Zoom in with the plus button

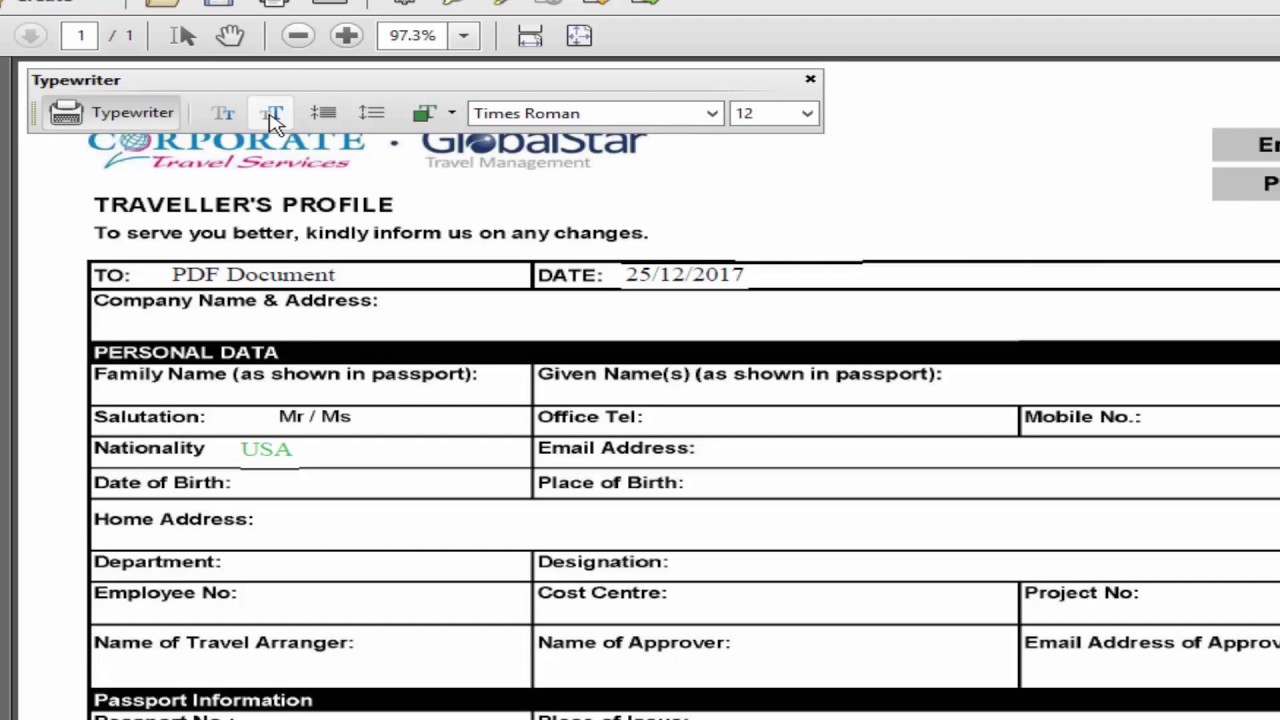pyautogui.click(x=346, y=36)
